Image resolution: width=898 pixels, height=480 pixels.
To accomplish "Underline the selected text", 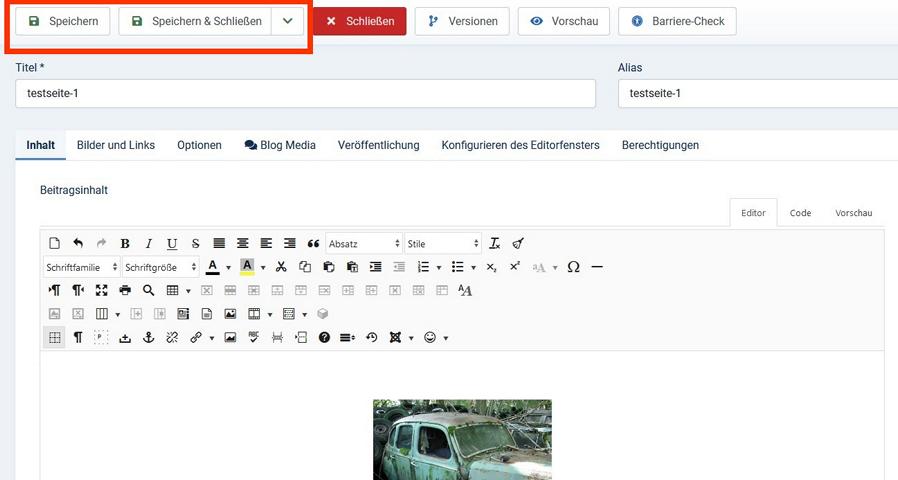I will point(172,243).
